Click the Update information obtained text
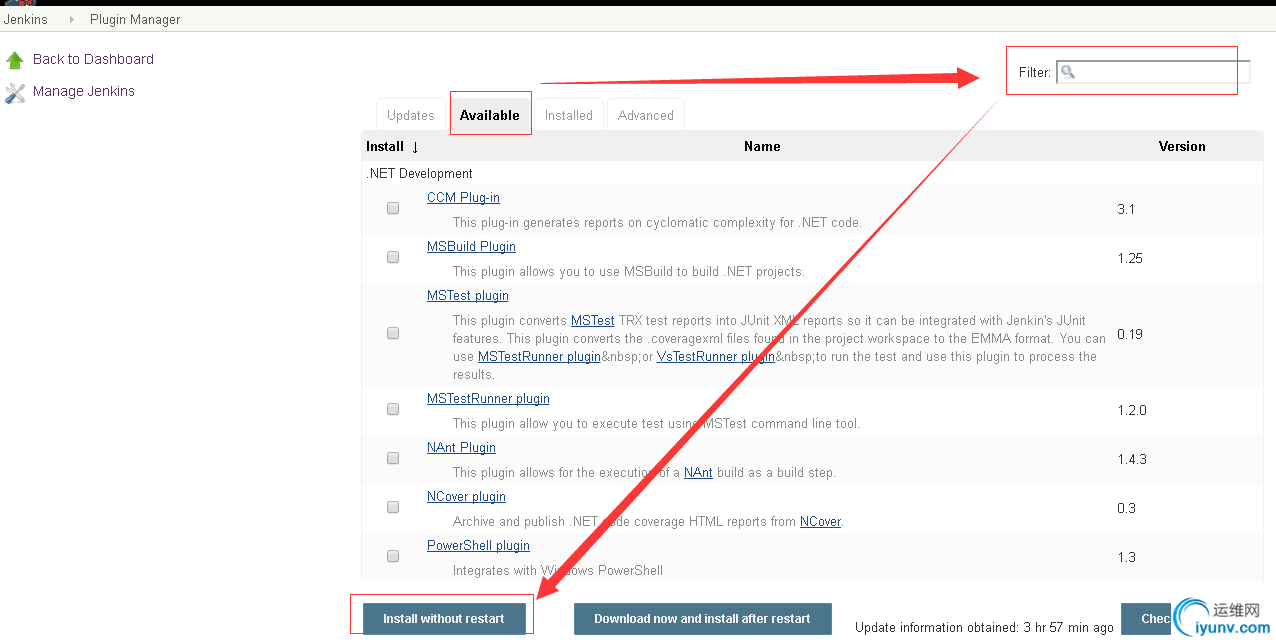Screen dimensions: 1276x644 (984, 627)
